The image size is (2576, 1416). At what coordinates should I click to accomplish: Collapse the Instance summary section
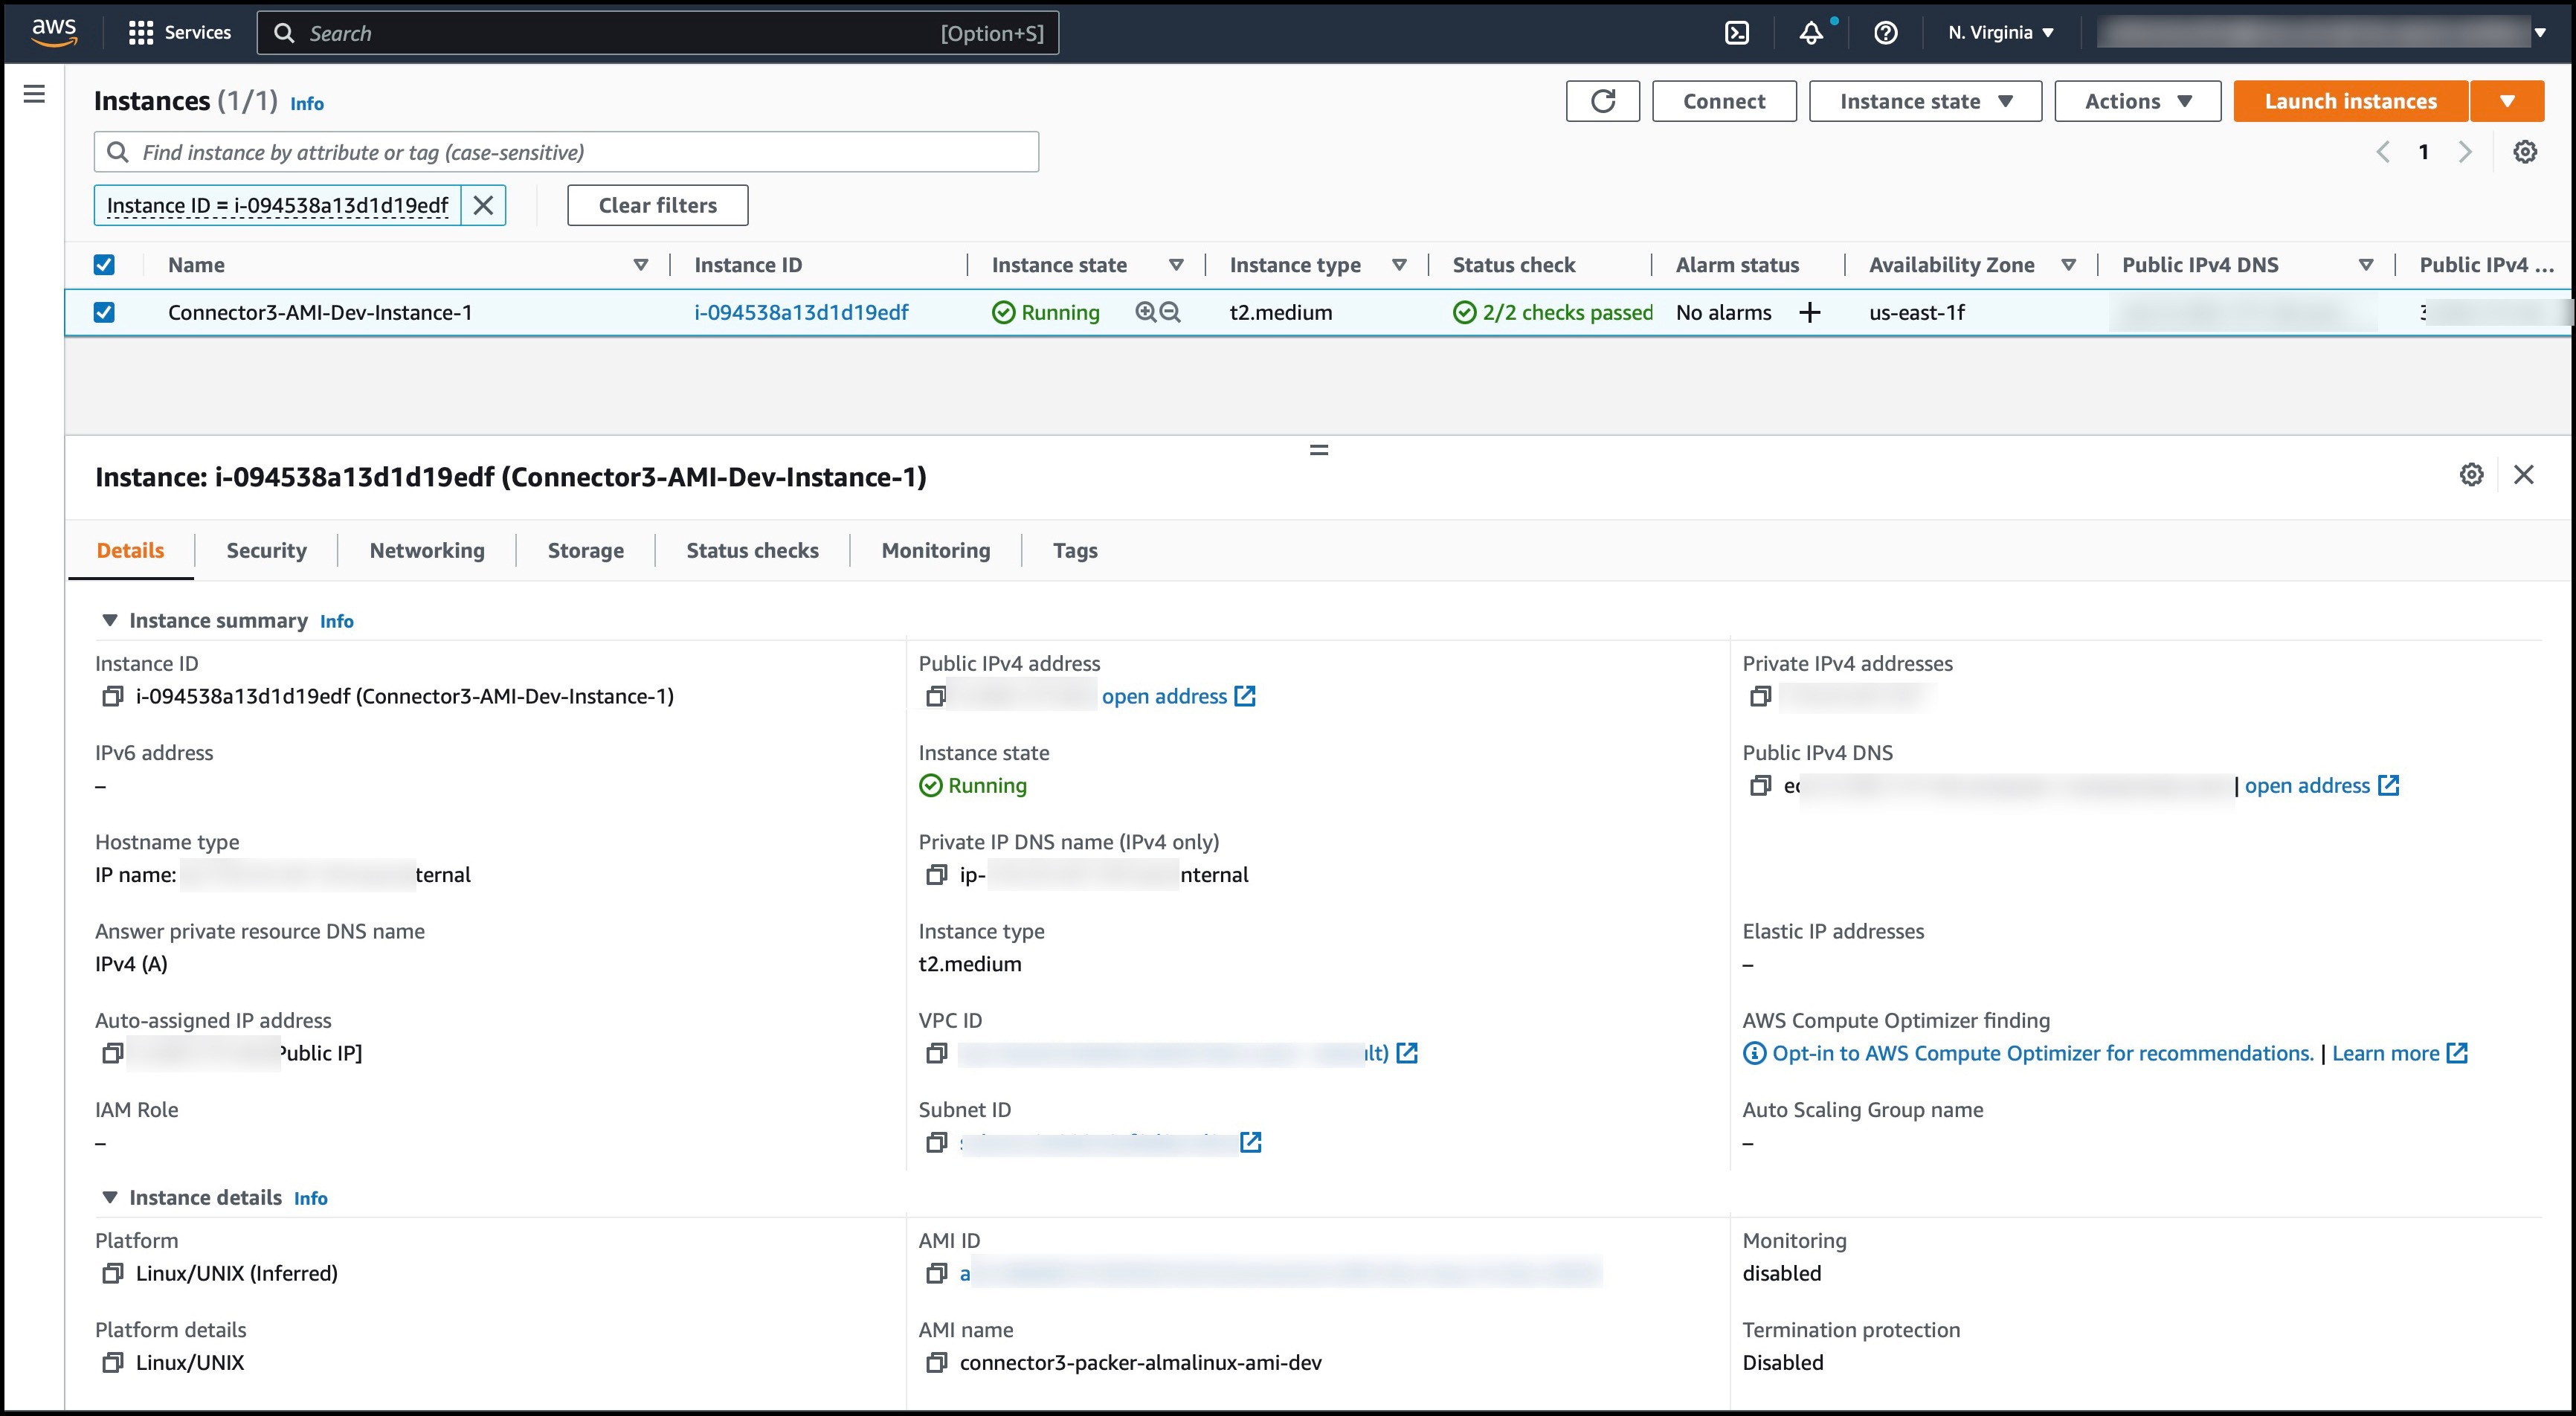click(x=111, y=620)
